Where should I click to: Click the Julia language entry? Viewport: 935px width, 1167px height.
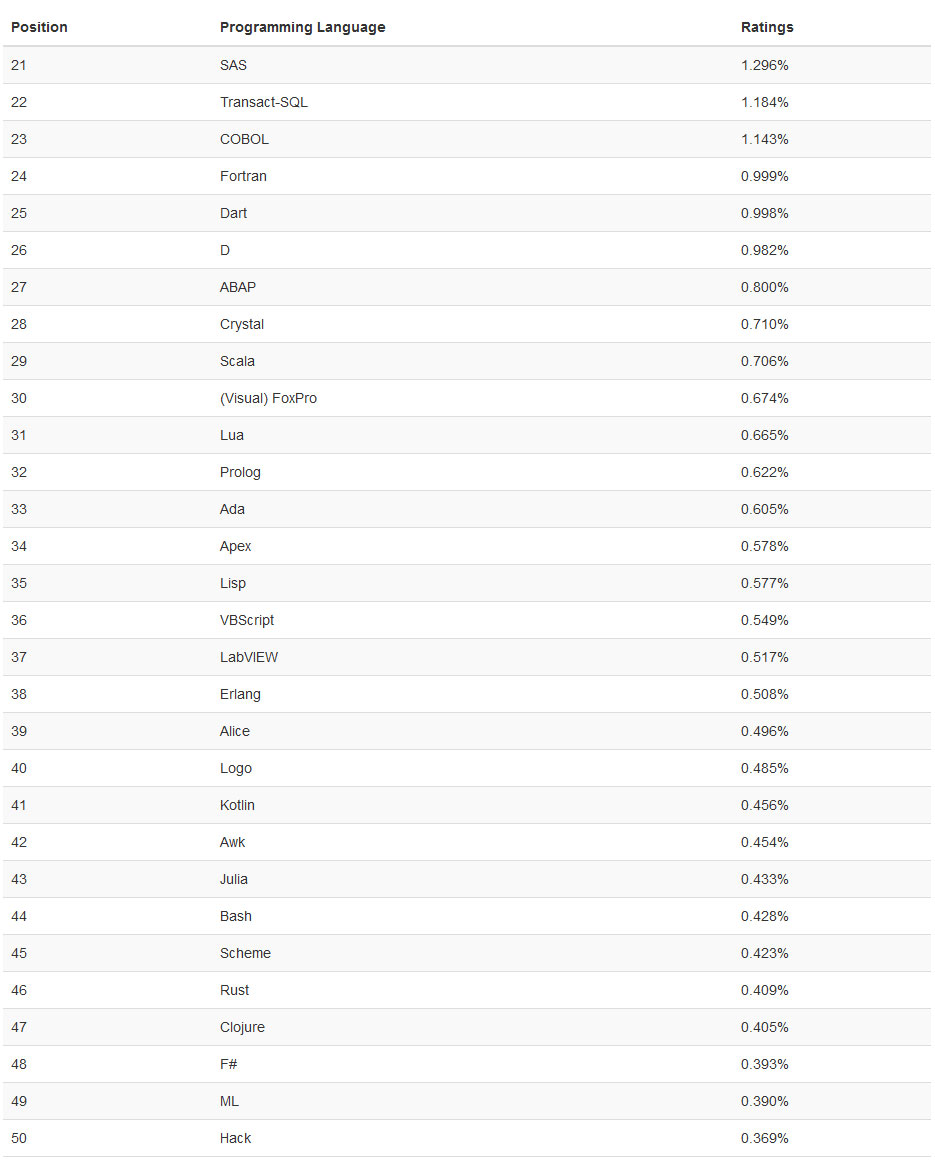point(234,879)
